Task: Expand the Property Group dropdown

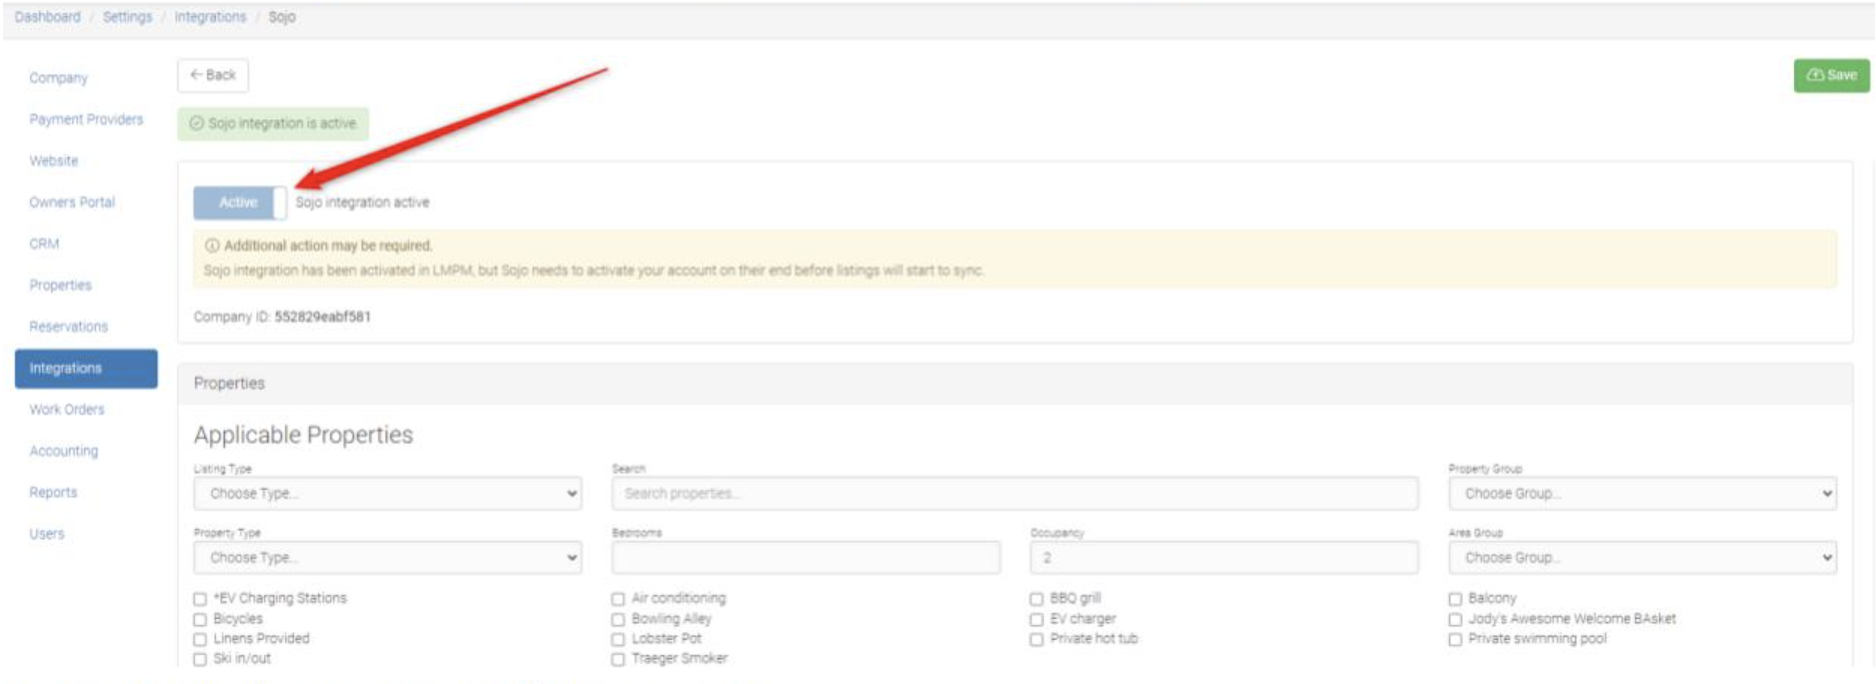Action: pyautogui.click(x=1641, y=493)
